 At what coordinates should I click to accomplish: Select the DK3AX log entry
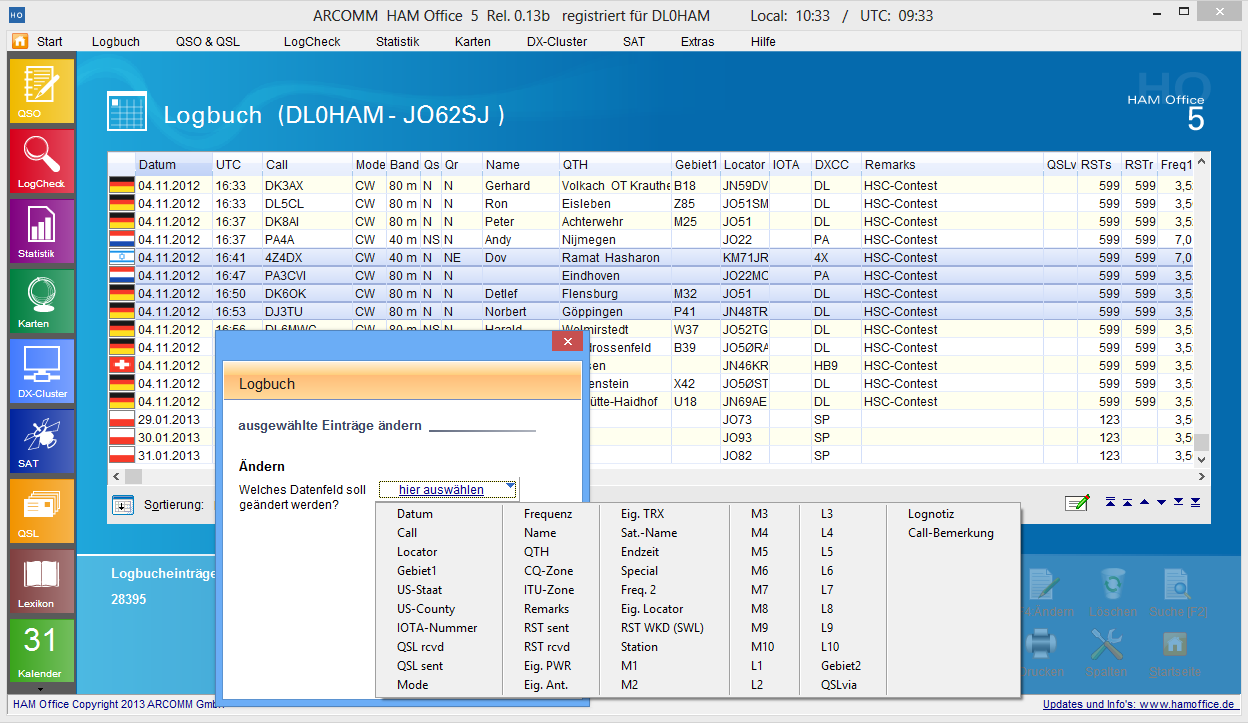(x=650, y=185)
